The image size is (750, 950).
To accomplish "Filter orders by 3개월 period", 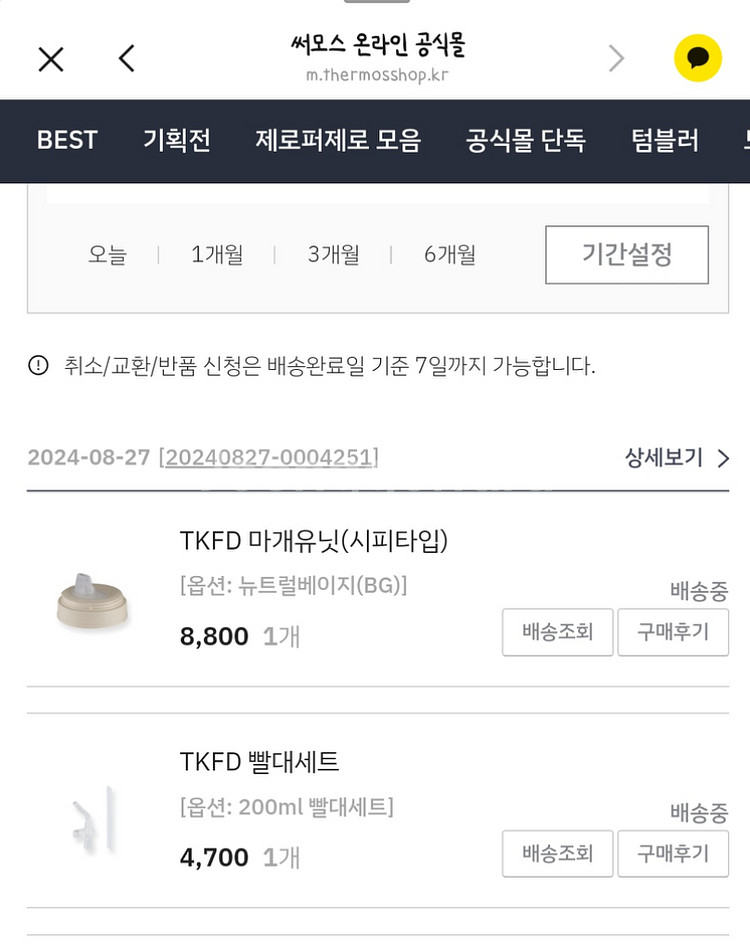I will (333, 254).
